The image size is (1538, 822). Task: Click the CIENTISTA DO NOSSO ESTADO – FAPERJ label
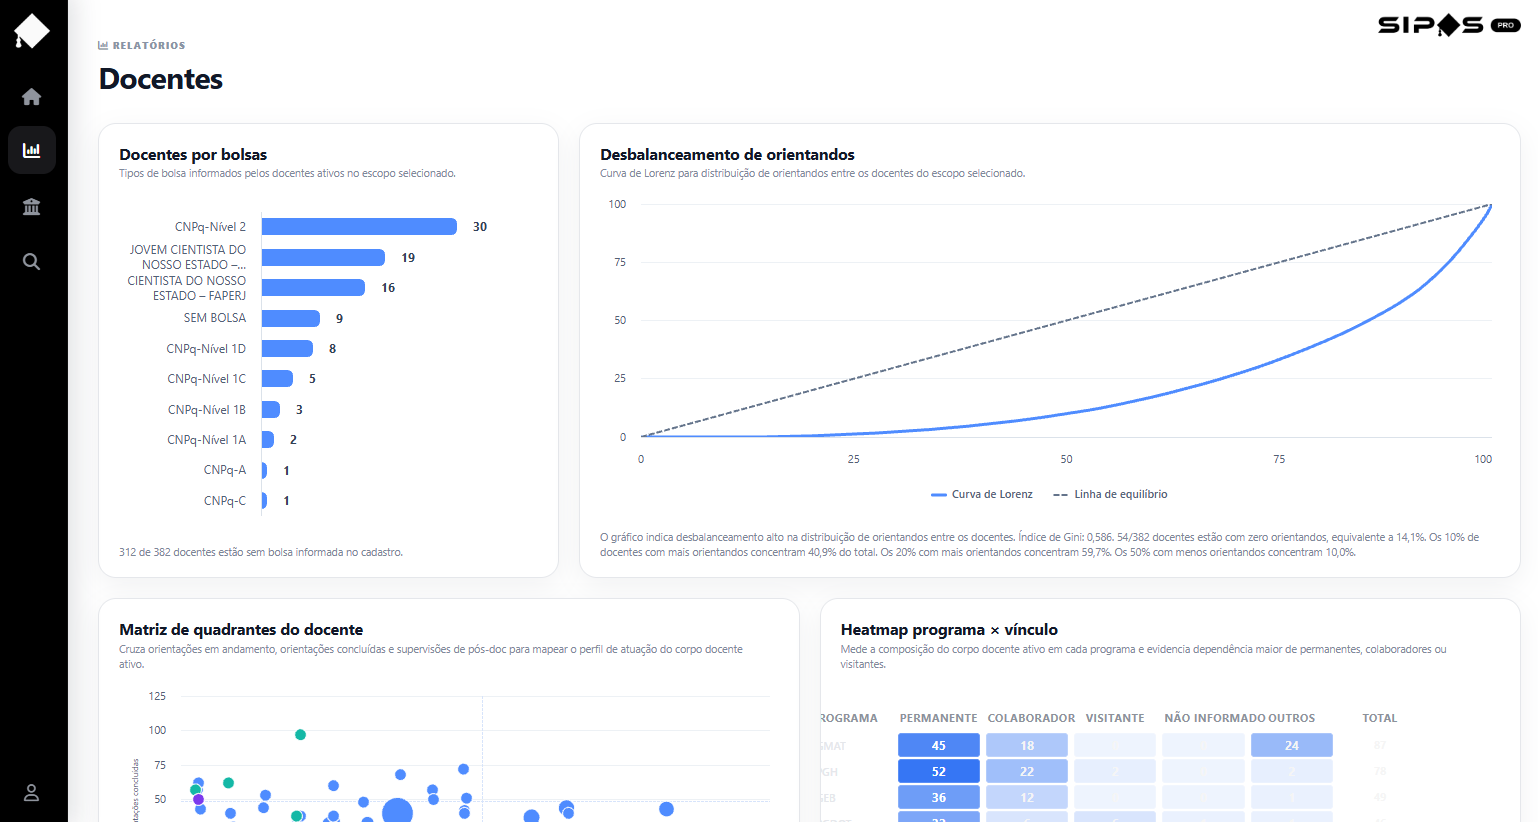click(186, 288)
